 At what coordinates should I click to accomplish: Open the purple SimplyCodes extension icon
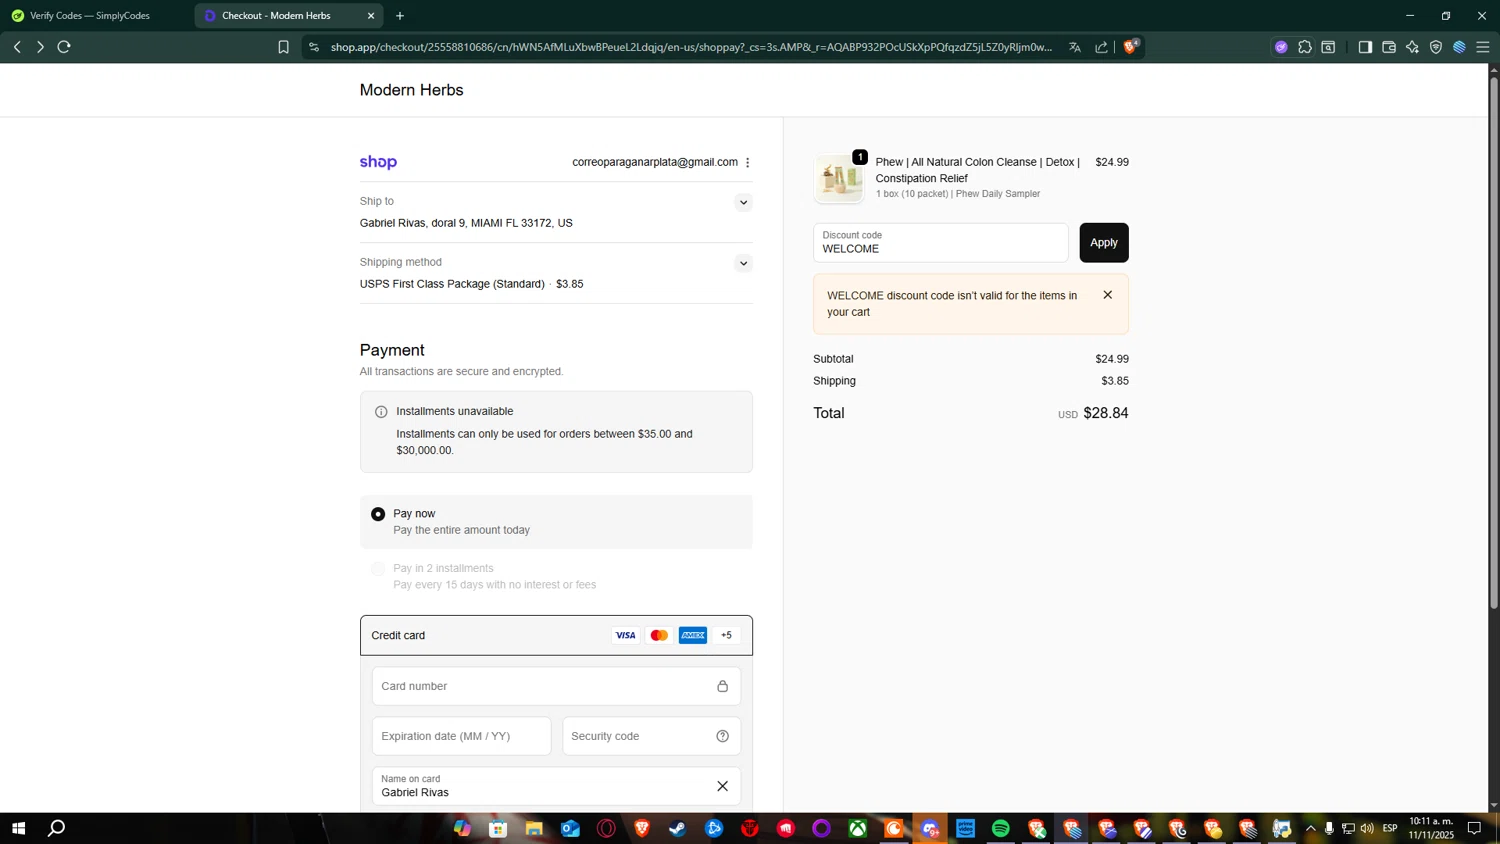pyautogui.click(x=1281, y=47)
